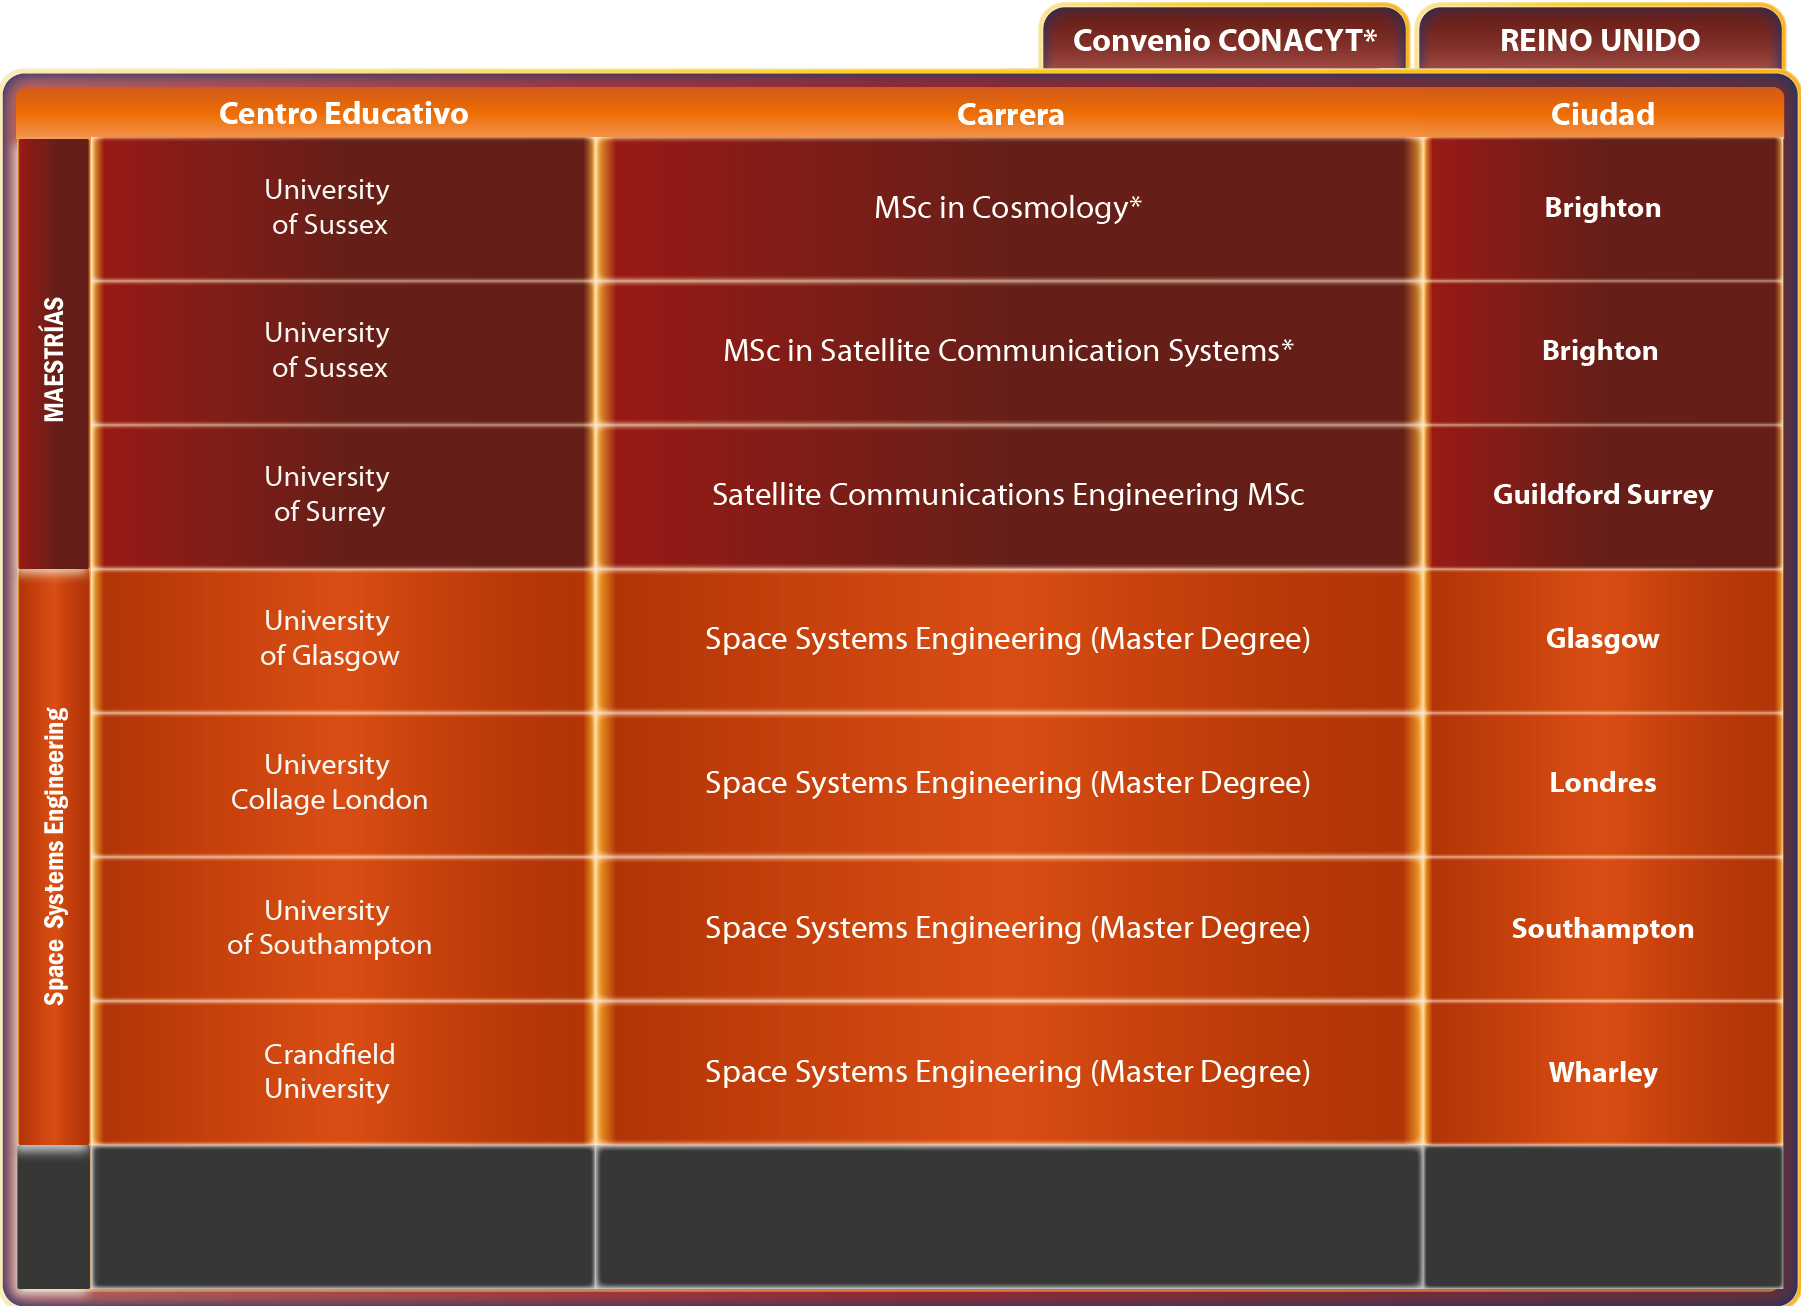The width and height of the screenshot is (1801, 1306).
Task: Click the Southampton city cell
Action: (1603, 928)
